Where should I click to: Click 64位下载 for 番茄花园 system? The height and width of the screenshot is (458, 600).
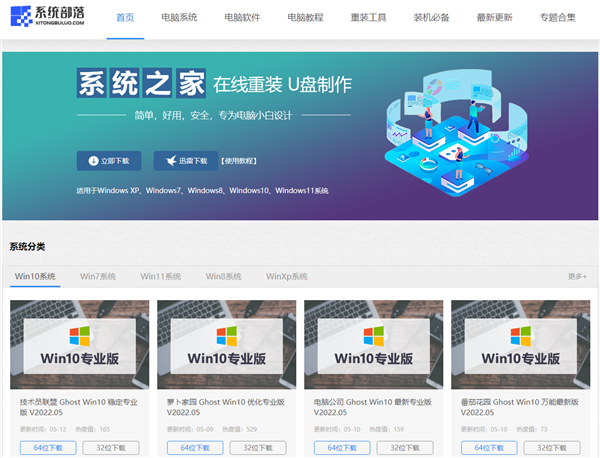(489, 448)
